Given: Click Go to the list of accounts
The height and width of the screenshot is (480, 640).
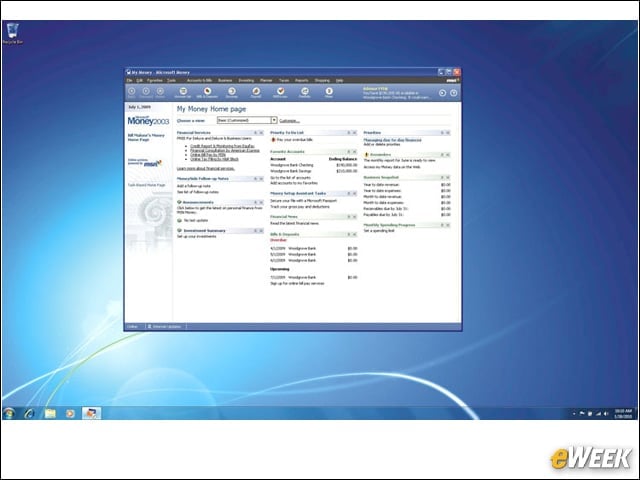Looking at the screenshot, I should (x=290, y=178).
